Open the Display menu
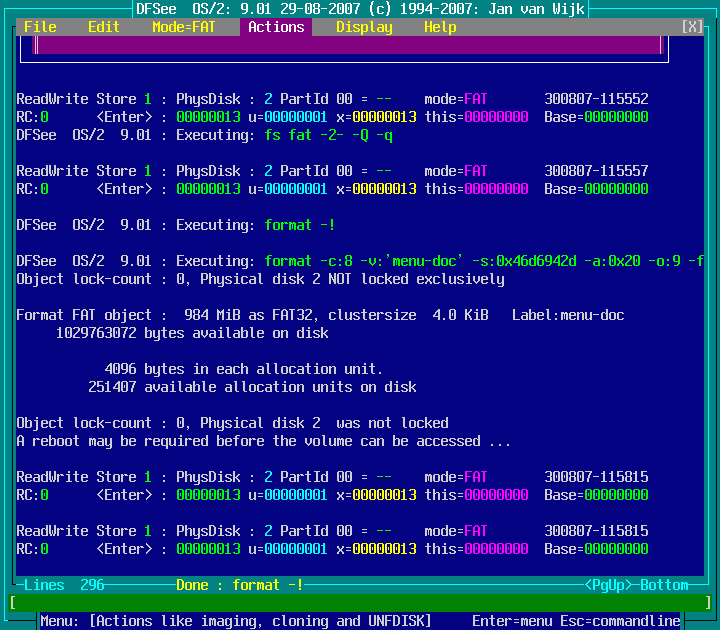The height and width of the screenshot is (630, 720). click(x=364, y=27)
